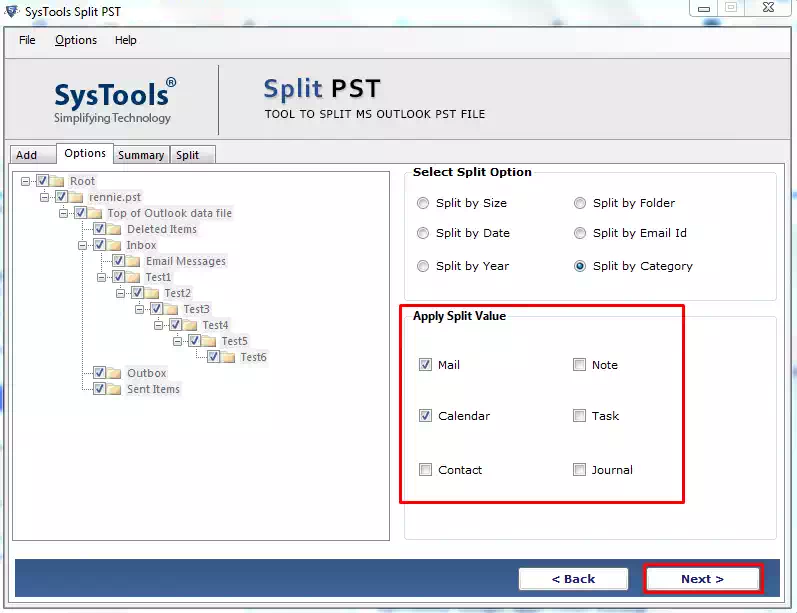Open the Options menu
The height and width of the screenshot is (613, 797).
76,40
